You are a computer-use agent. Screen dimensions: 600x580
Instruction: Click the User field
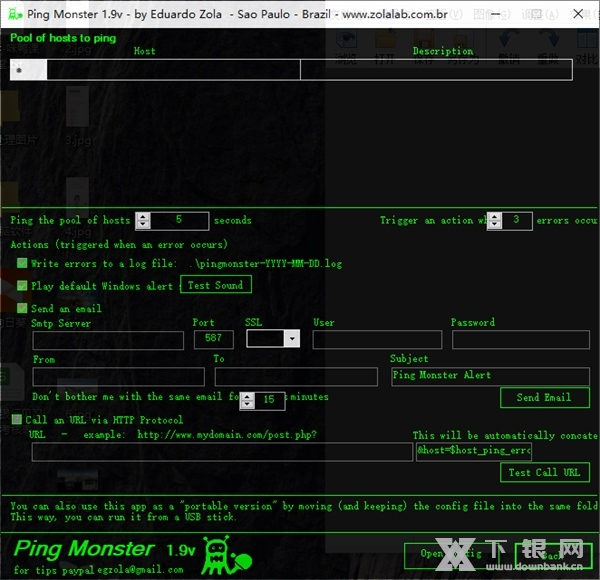[377, 340]
